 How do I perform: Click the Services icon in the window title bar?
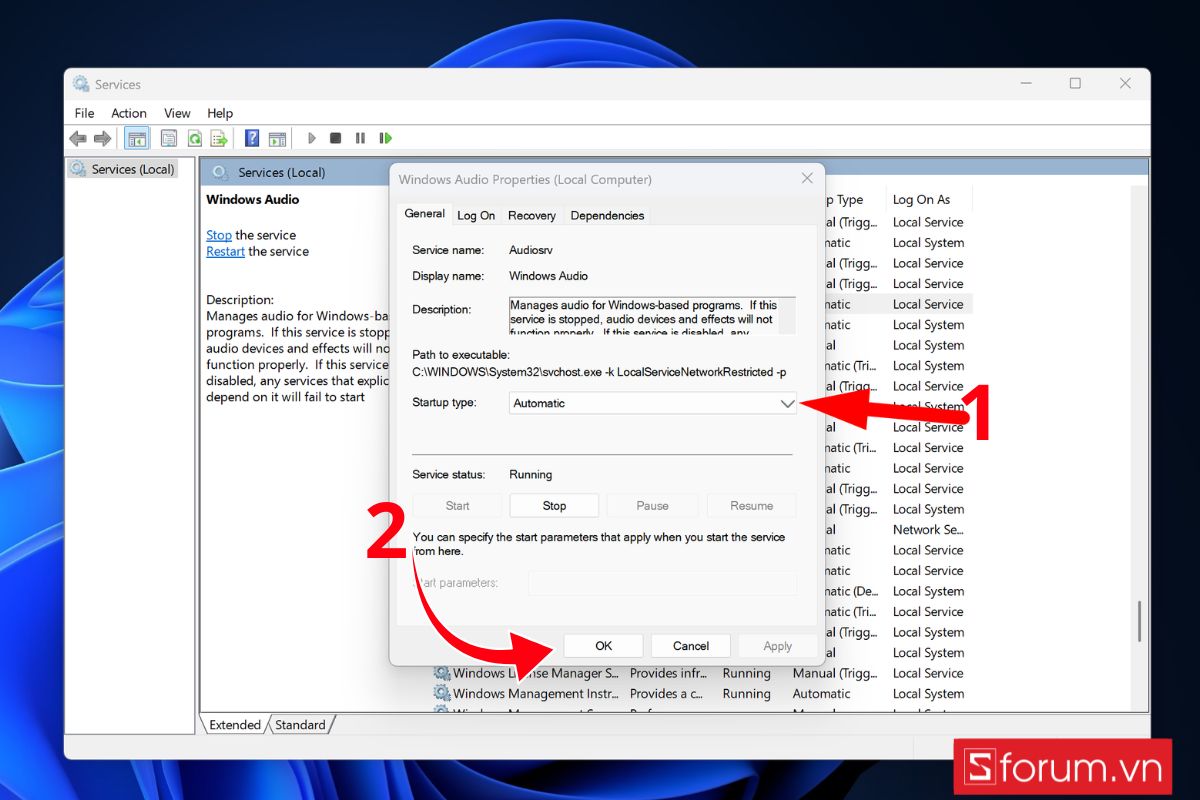(81, 84)
